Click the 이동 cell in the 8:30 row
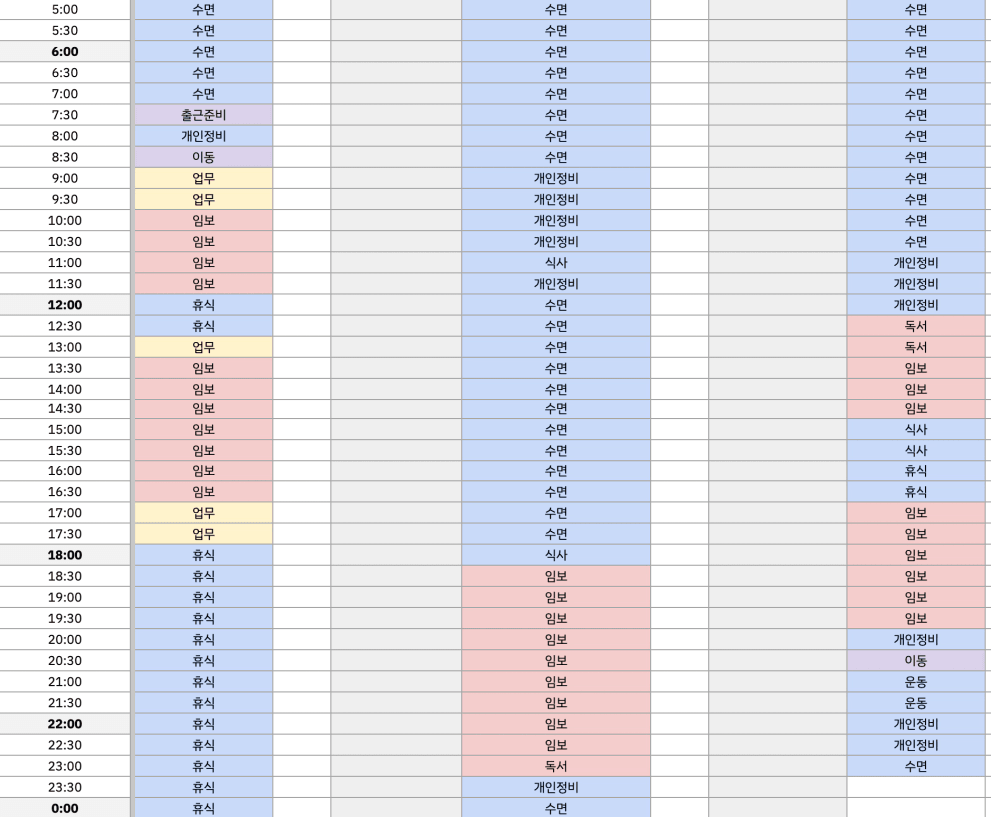Screen dimensions: 991x817 click(x=203, y=157)
